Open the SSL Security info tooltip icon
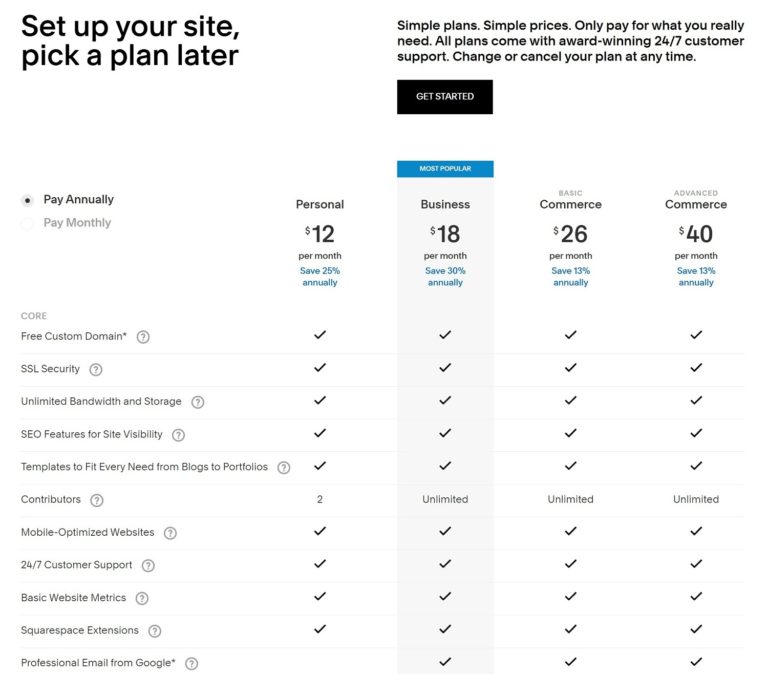Screen dimensions: 768x674 tap(96, 369)
